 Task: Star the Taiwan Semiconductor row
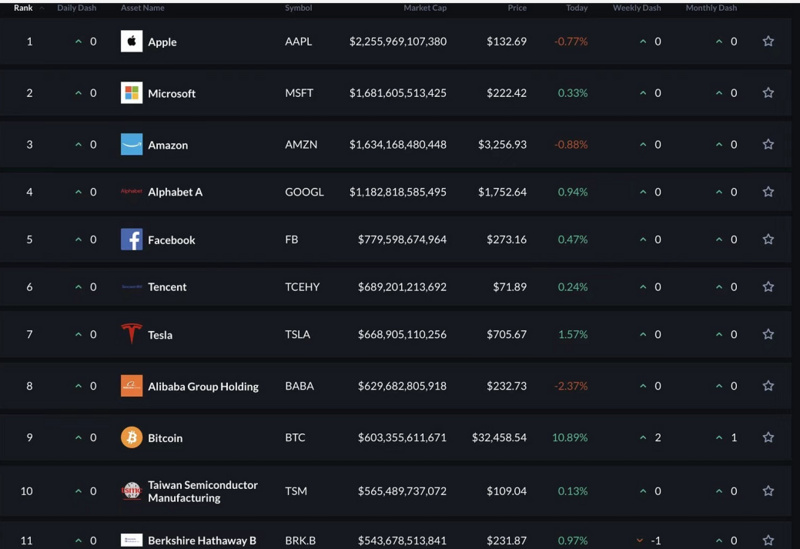[768, 491]
